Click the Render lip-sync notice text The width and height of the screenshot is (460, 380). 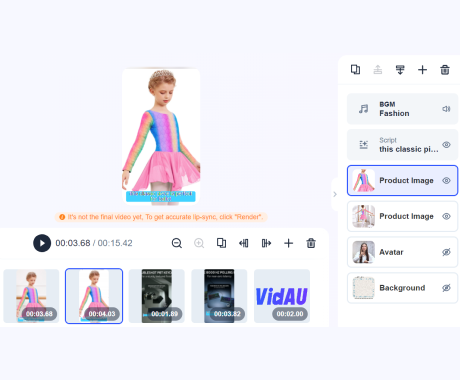[x=161, y=217]
